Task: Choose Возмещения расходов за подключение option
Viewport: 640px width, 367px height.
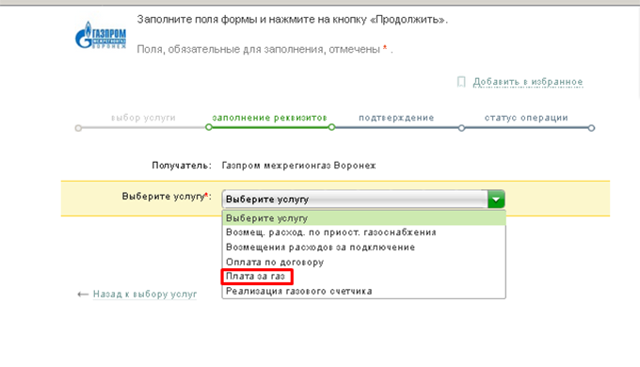Action: tap(364, 247)
